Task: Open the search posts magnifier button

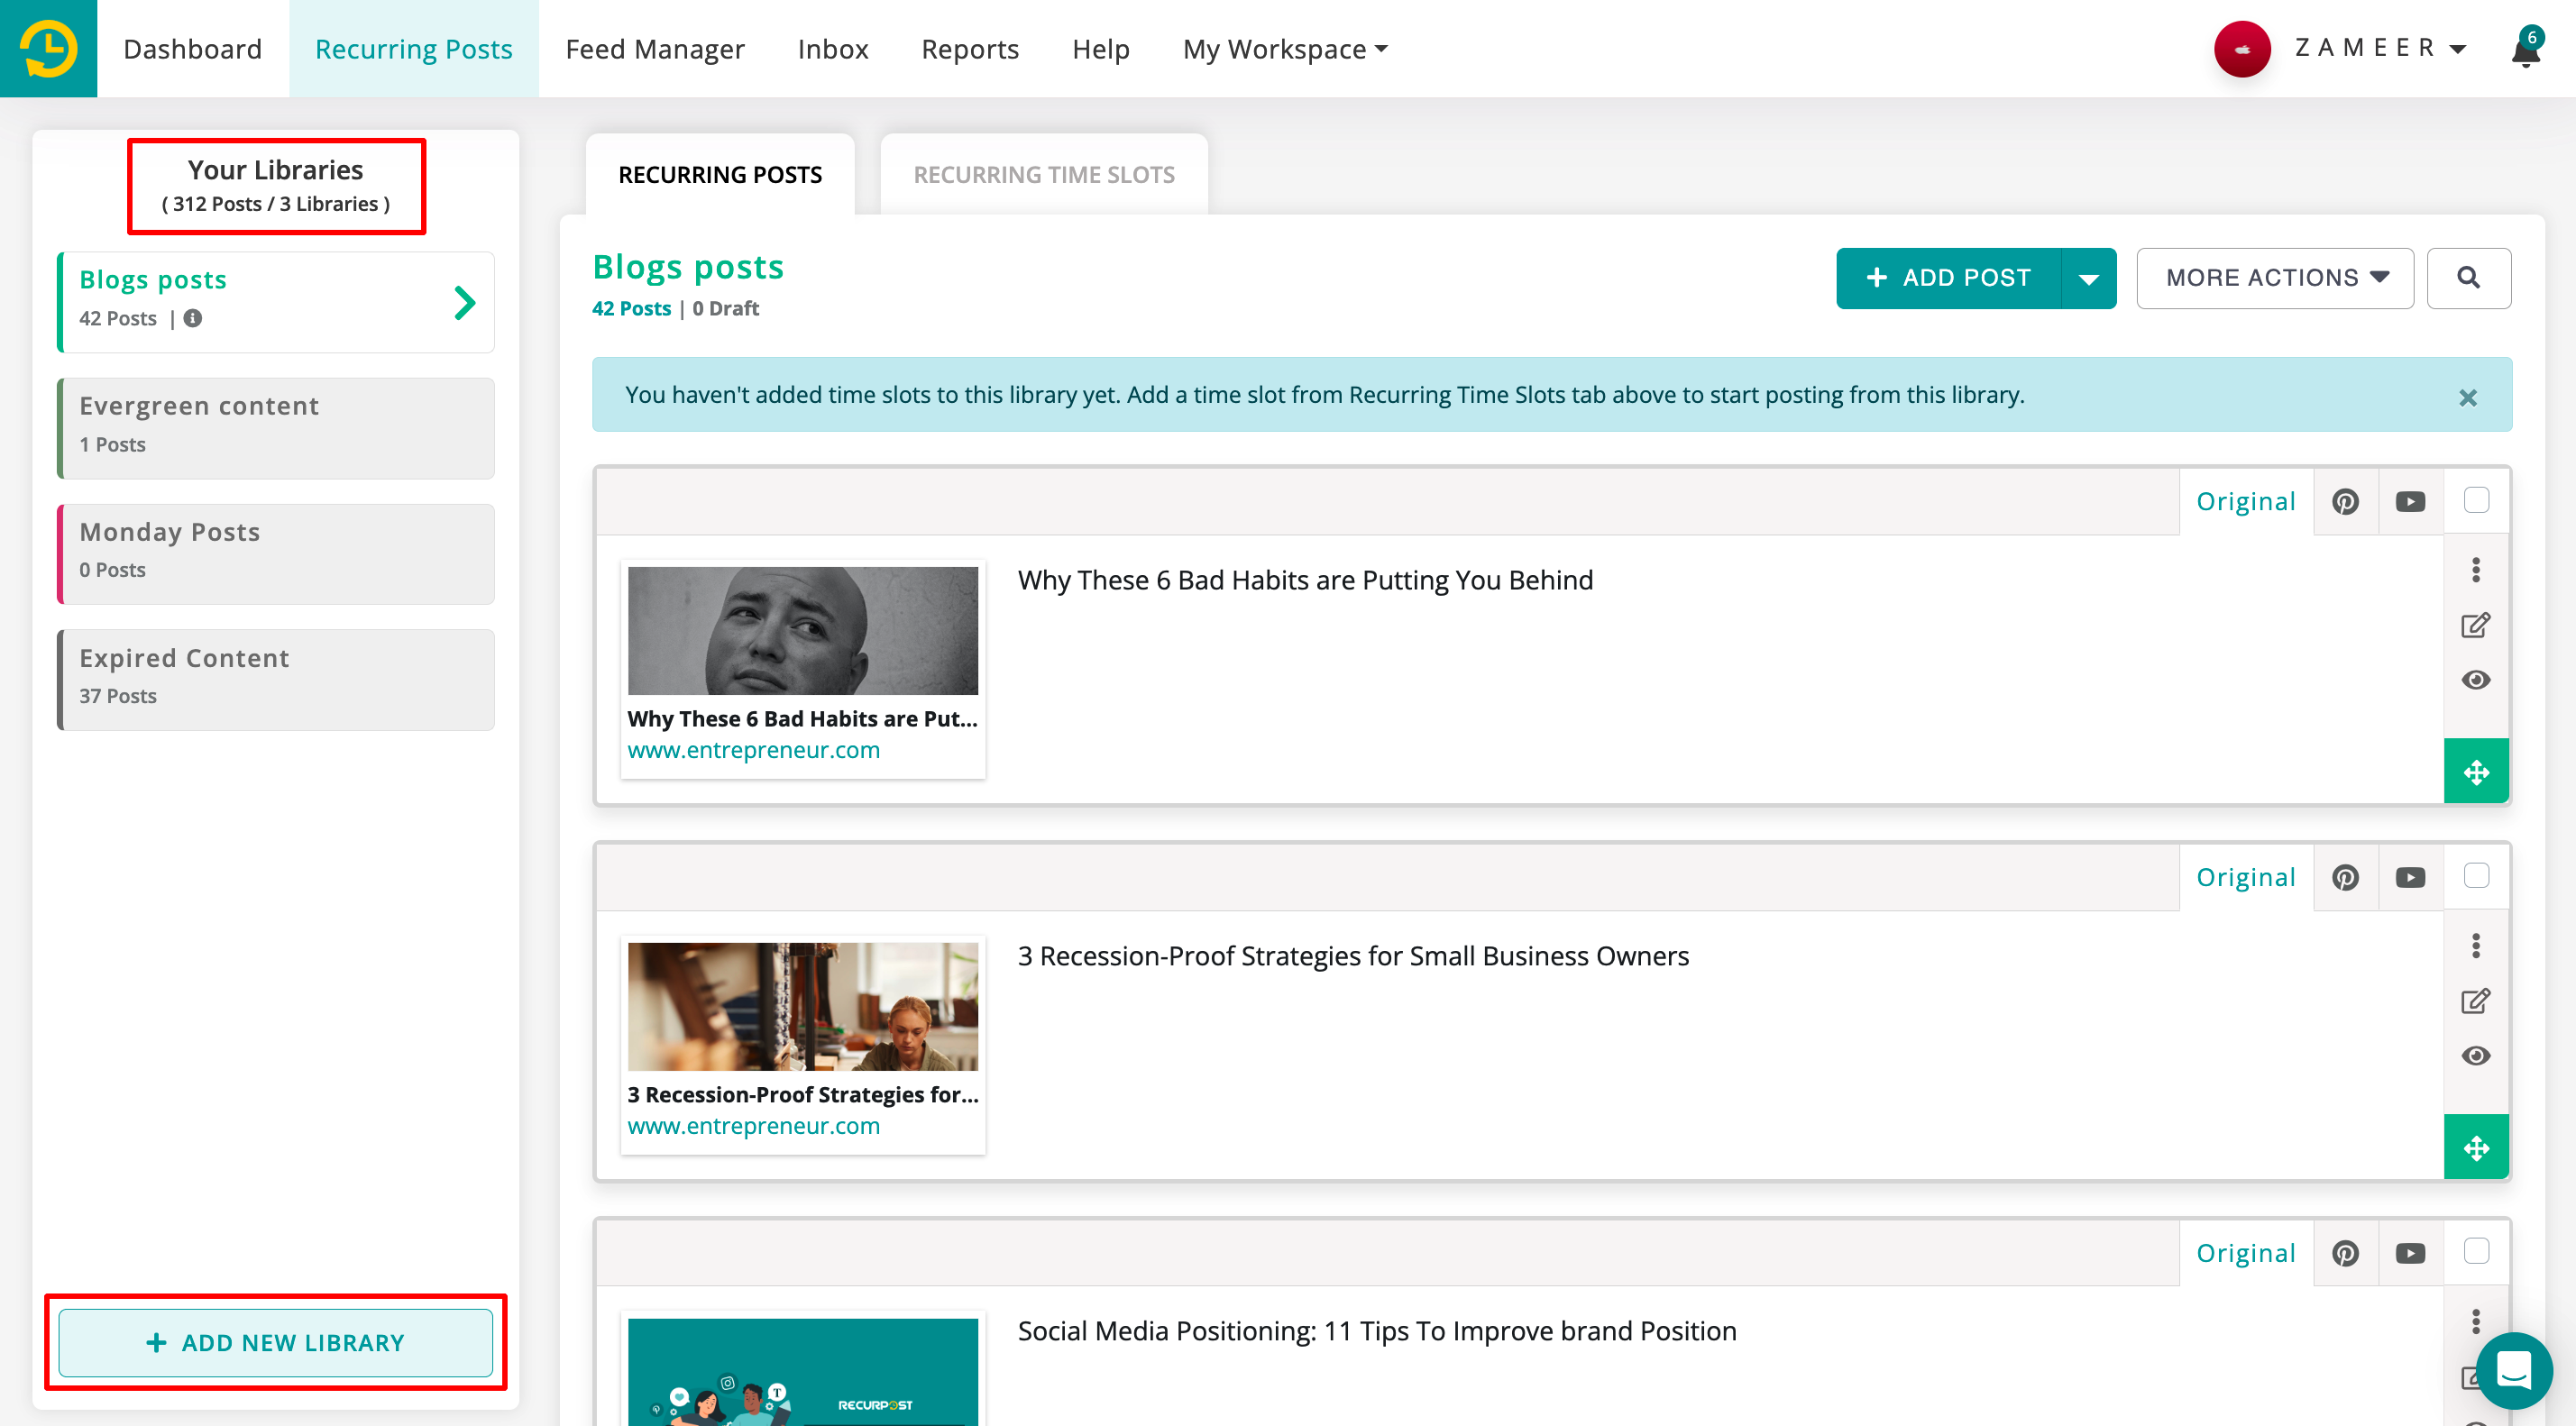Action: 2468,278
